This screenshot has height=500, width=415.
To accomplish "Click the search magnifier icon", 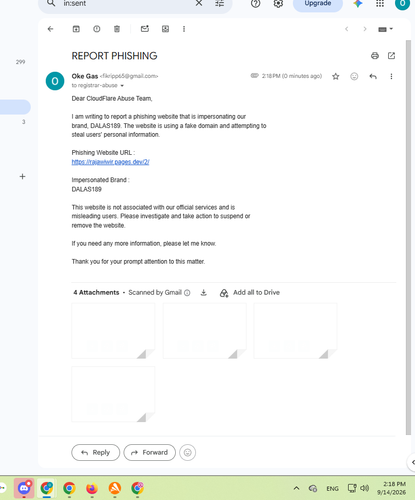I will (x=51, y=3).
